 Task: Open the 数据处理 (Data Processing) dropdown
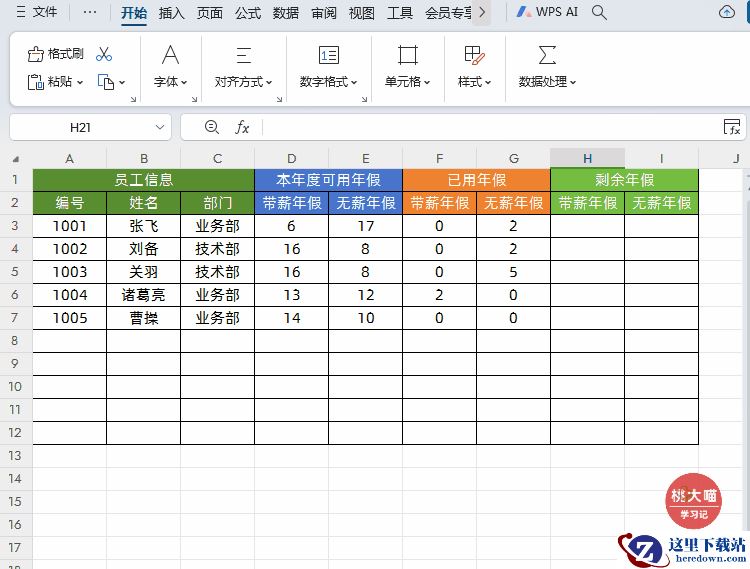coord(547,82)
